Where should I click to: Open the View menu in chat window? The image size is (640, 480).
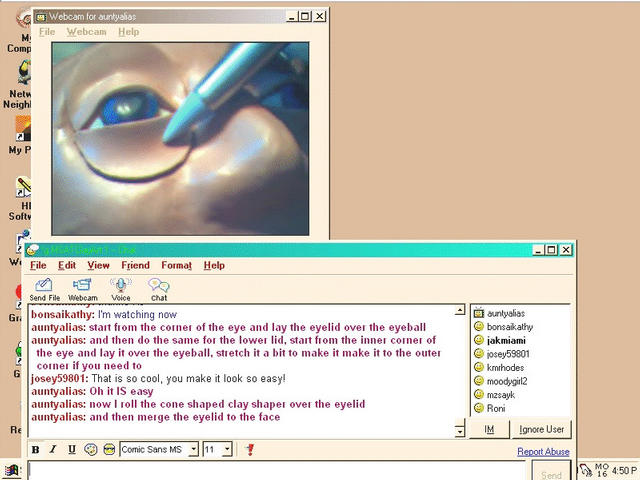(98, 265)
